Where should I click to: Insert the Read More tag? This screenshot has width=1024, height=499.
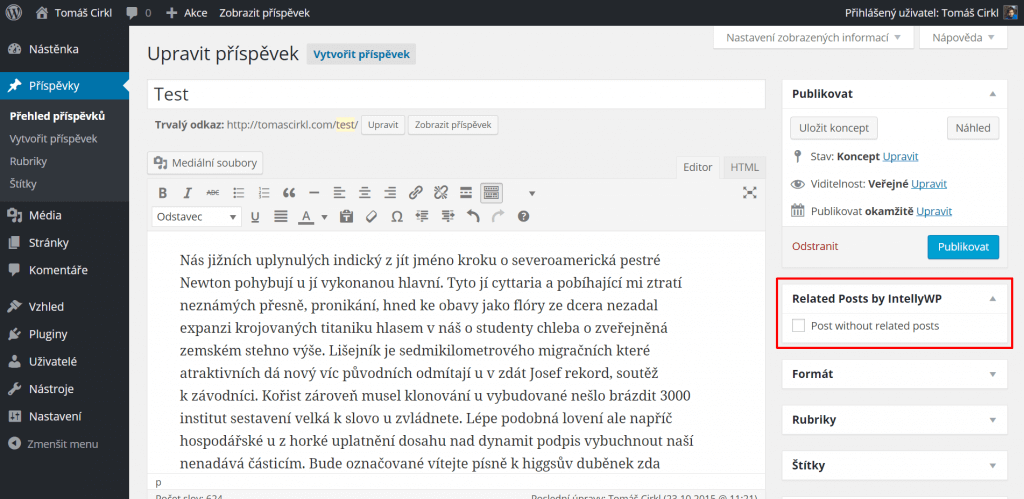[x=466, y=193]
